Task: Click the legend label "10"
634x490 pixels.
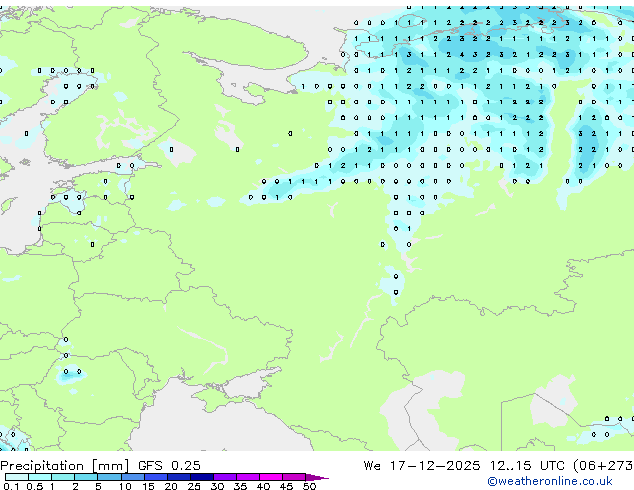Action: click(125, 486)
